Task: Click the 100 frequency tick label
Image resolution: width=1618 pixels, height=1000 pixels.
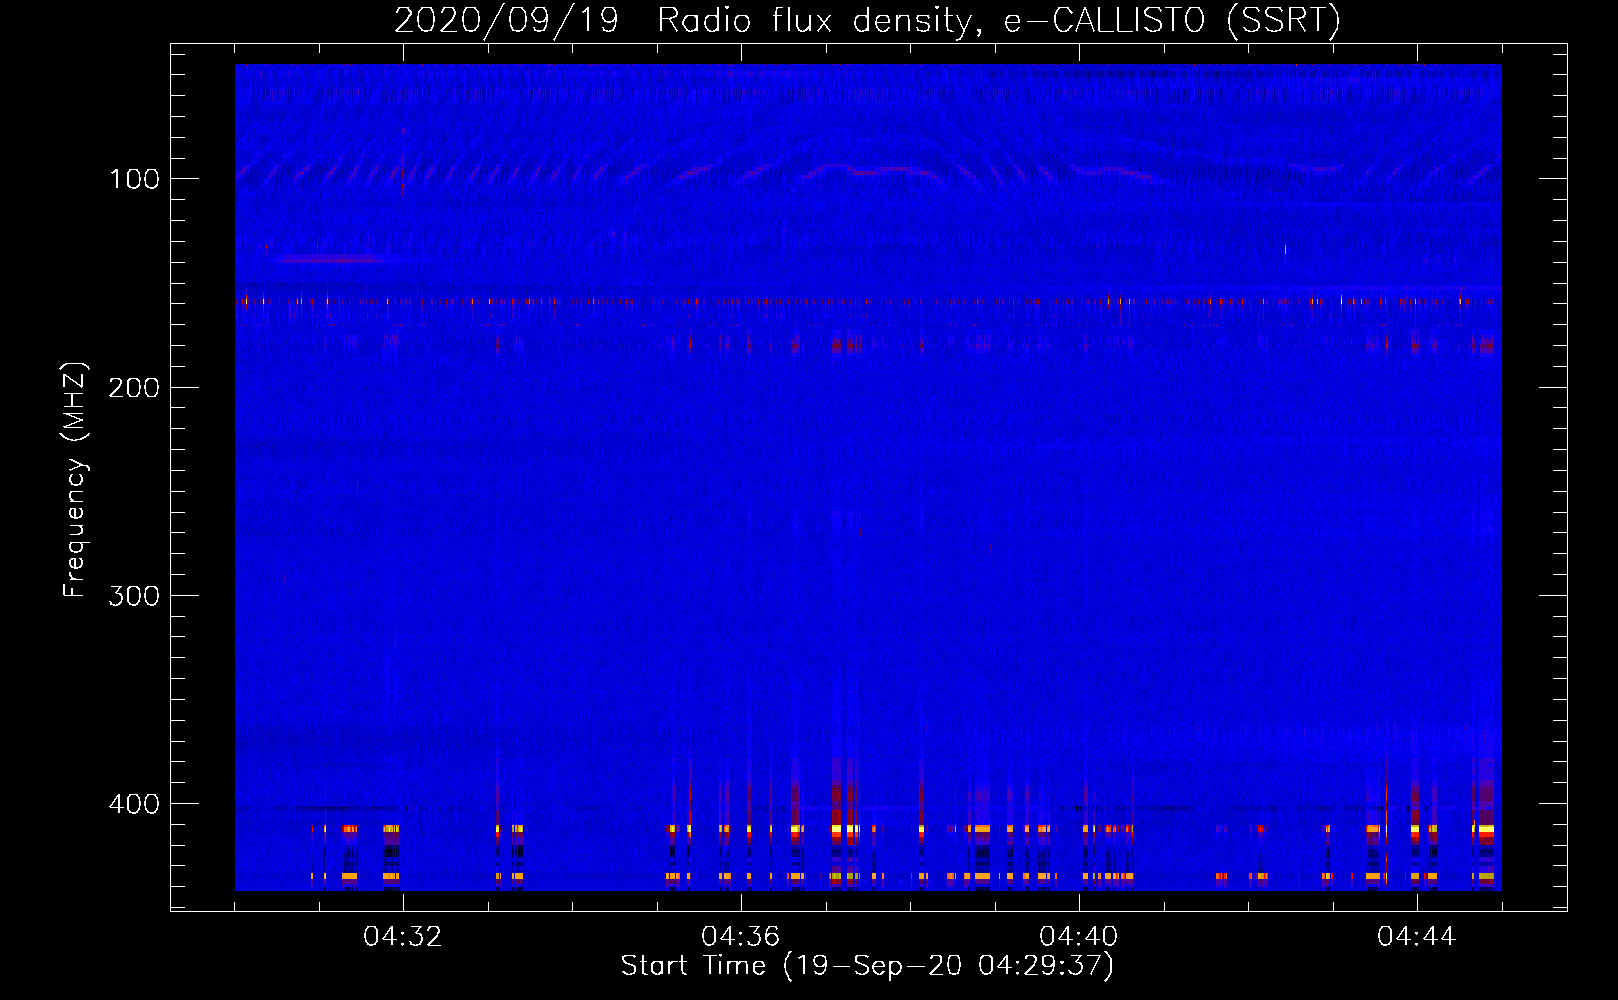Action: point(134,179)
